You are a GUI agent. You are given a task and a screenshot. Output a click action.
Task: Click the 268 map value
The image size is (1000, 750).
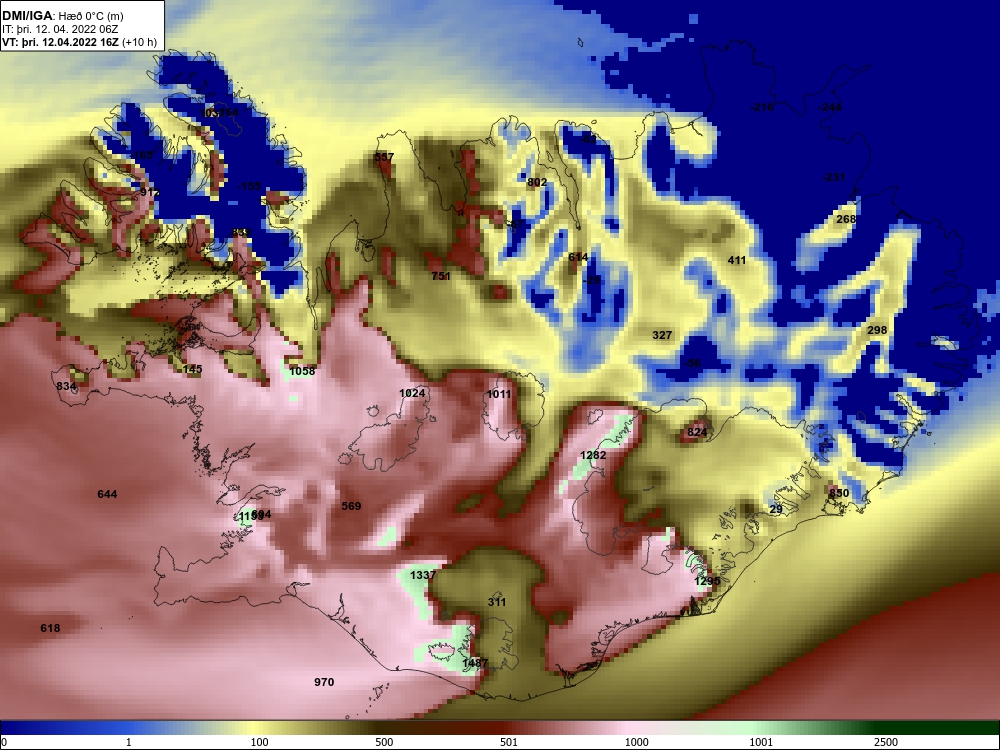click(x=846, y=219)
